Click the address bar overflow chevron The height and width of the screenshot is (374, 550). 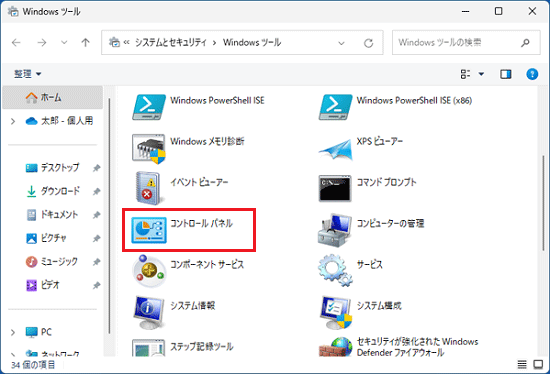click(x=126, y=42)
